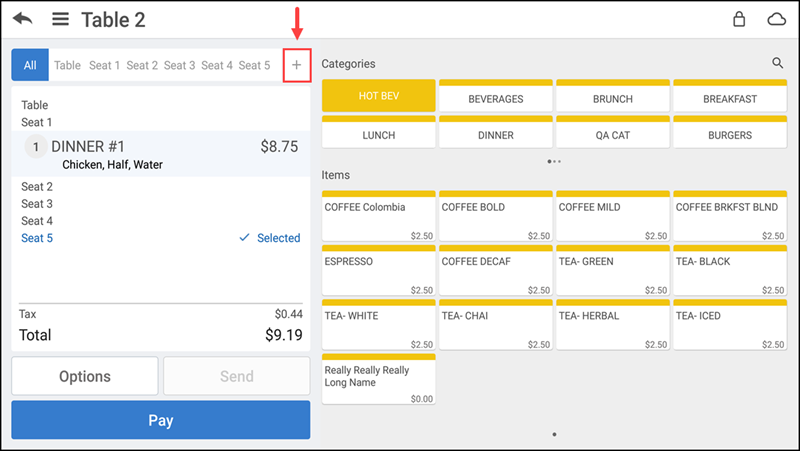Switch to the Seat 3 tab
Image resolution: width=800 pixels, height=452 pixels.
click(179, 65)
